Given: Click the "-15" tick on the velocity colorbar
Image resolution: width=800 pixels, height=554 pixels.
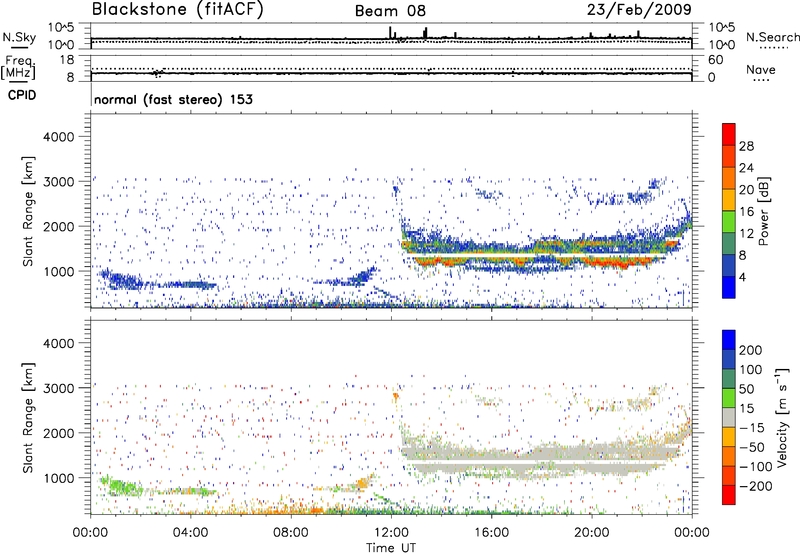Looking at the screenshot, I should [752, 427].
